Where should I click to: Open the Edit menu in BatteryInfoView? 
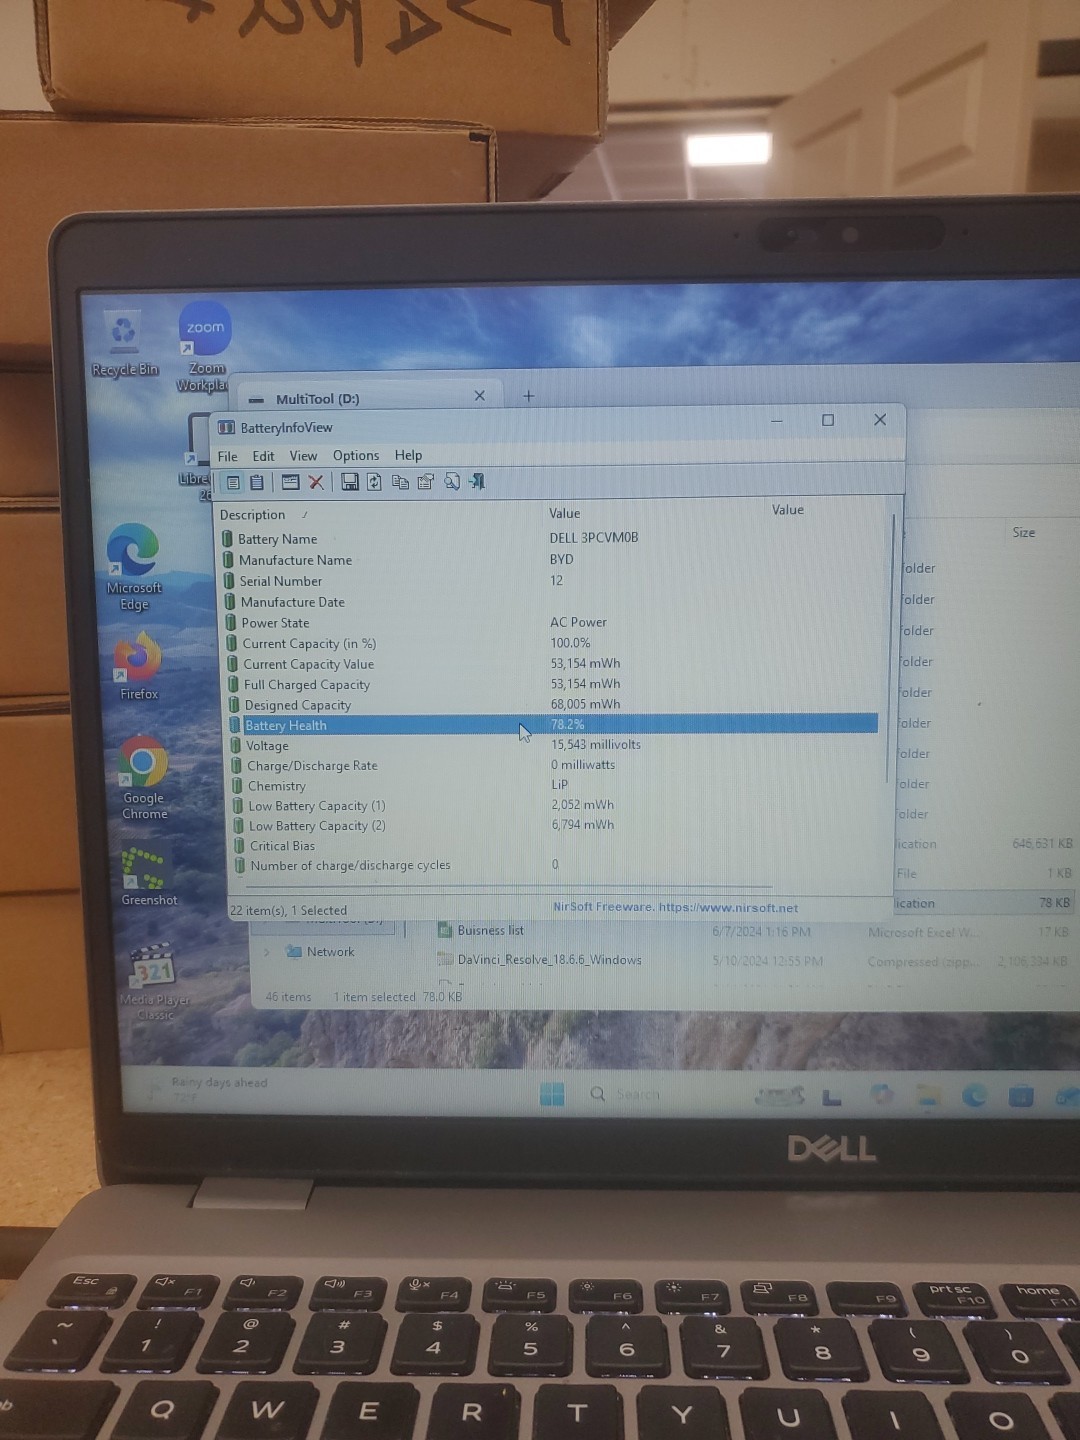click(263, 456)
